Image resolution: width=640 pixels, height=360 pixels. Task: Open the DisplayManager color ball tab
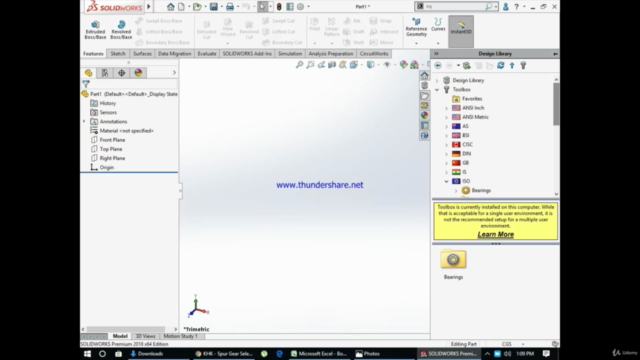pyautogui.click(x=138, y=73)
